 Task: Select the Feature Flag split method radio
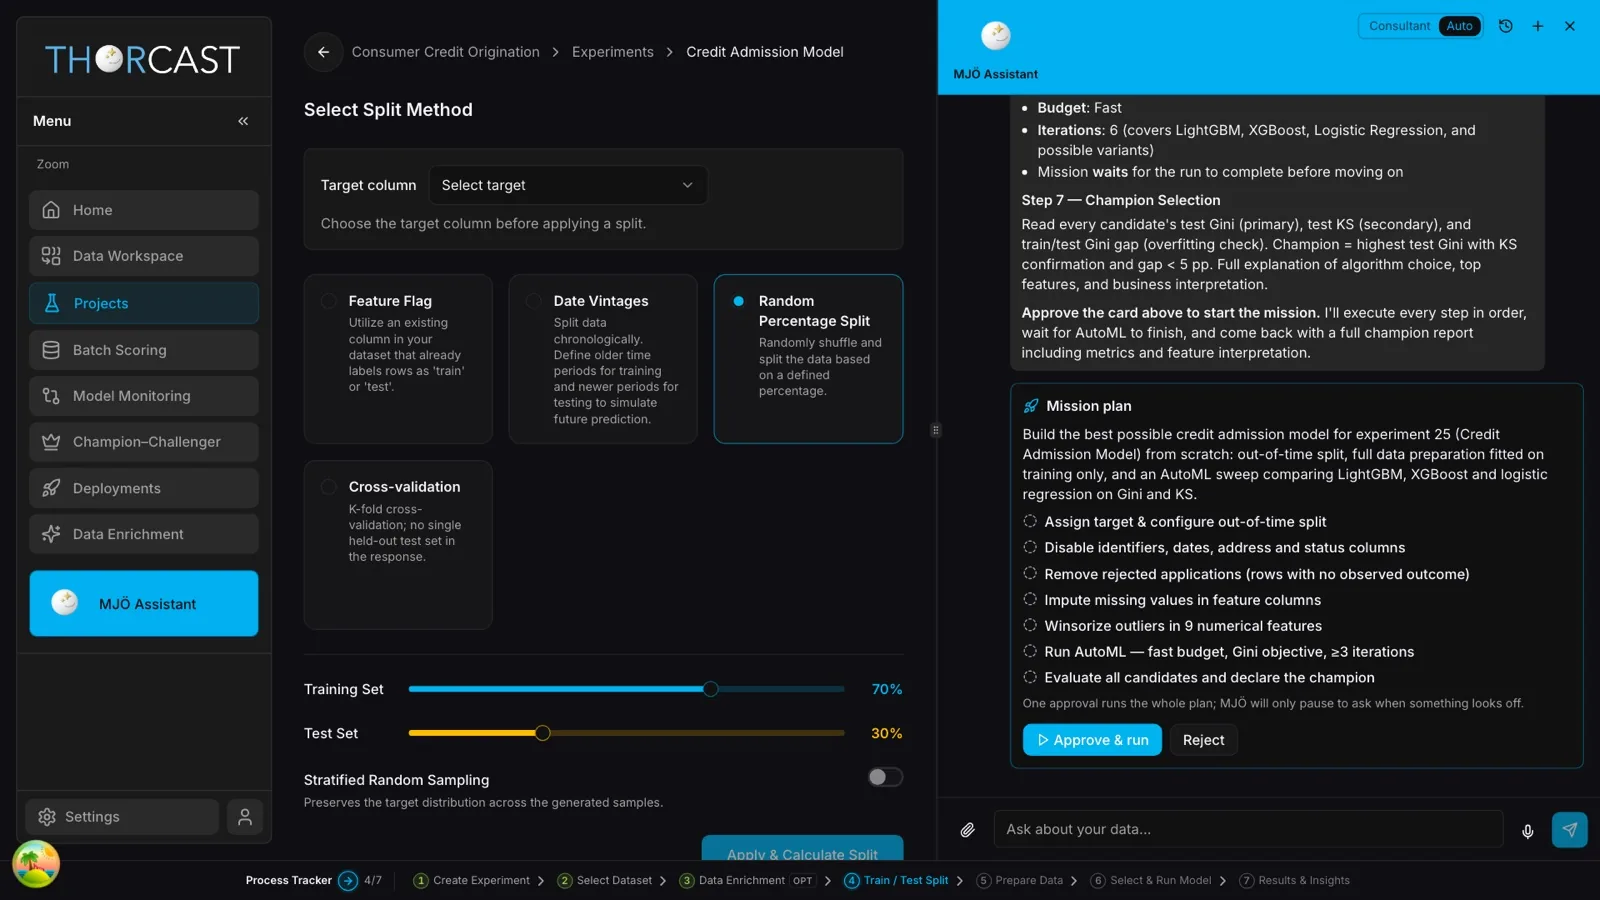[x=328, y=301]
